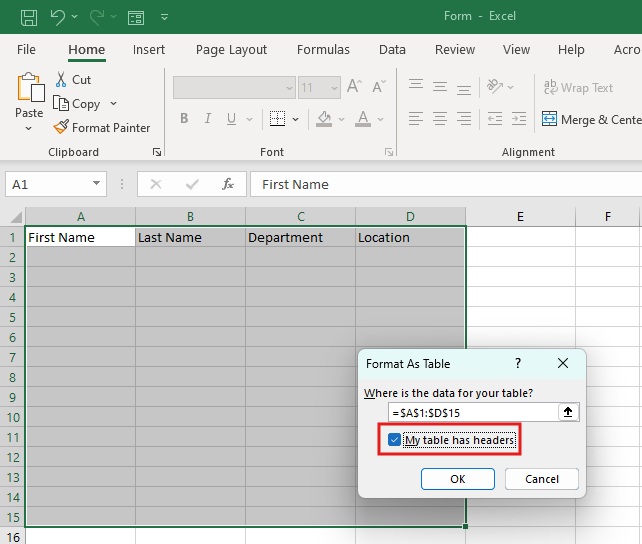This screenshot has height=544, width=642.
Task: Click the Fill Color bucket
Action: (324, 119)
